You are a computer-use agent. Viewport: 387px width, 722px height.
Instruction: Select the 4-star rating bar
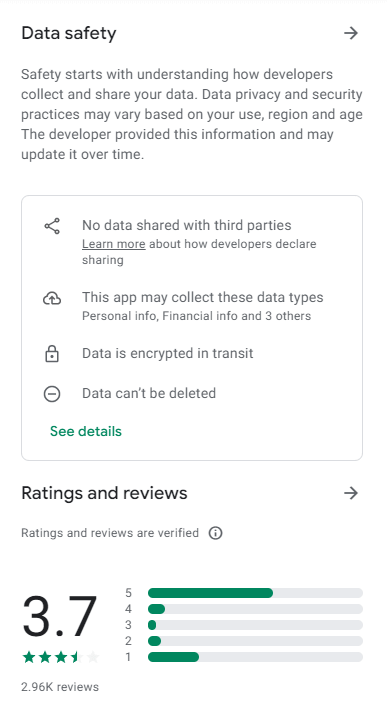255,609
